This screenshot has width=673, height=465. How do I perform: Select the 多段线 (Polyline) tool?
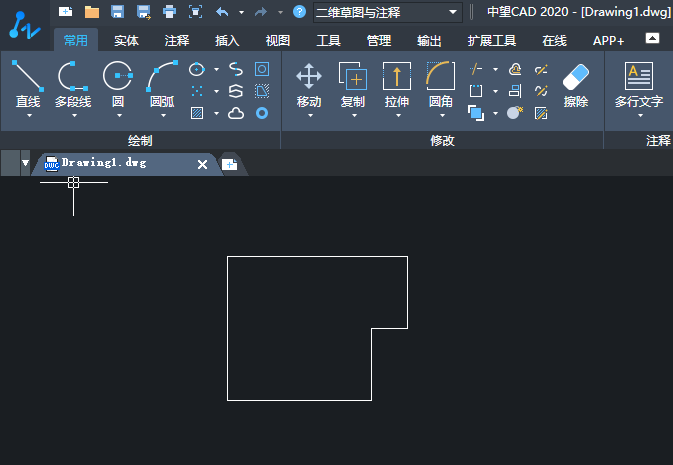pyautogui.click(x=73, y=84)
